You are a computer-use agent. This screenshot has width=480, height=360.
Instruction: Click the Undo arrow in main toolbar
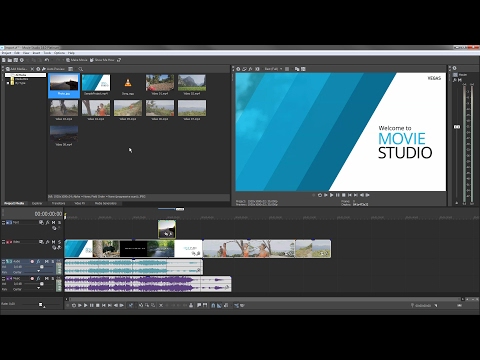click(47, 60)
